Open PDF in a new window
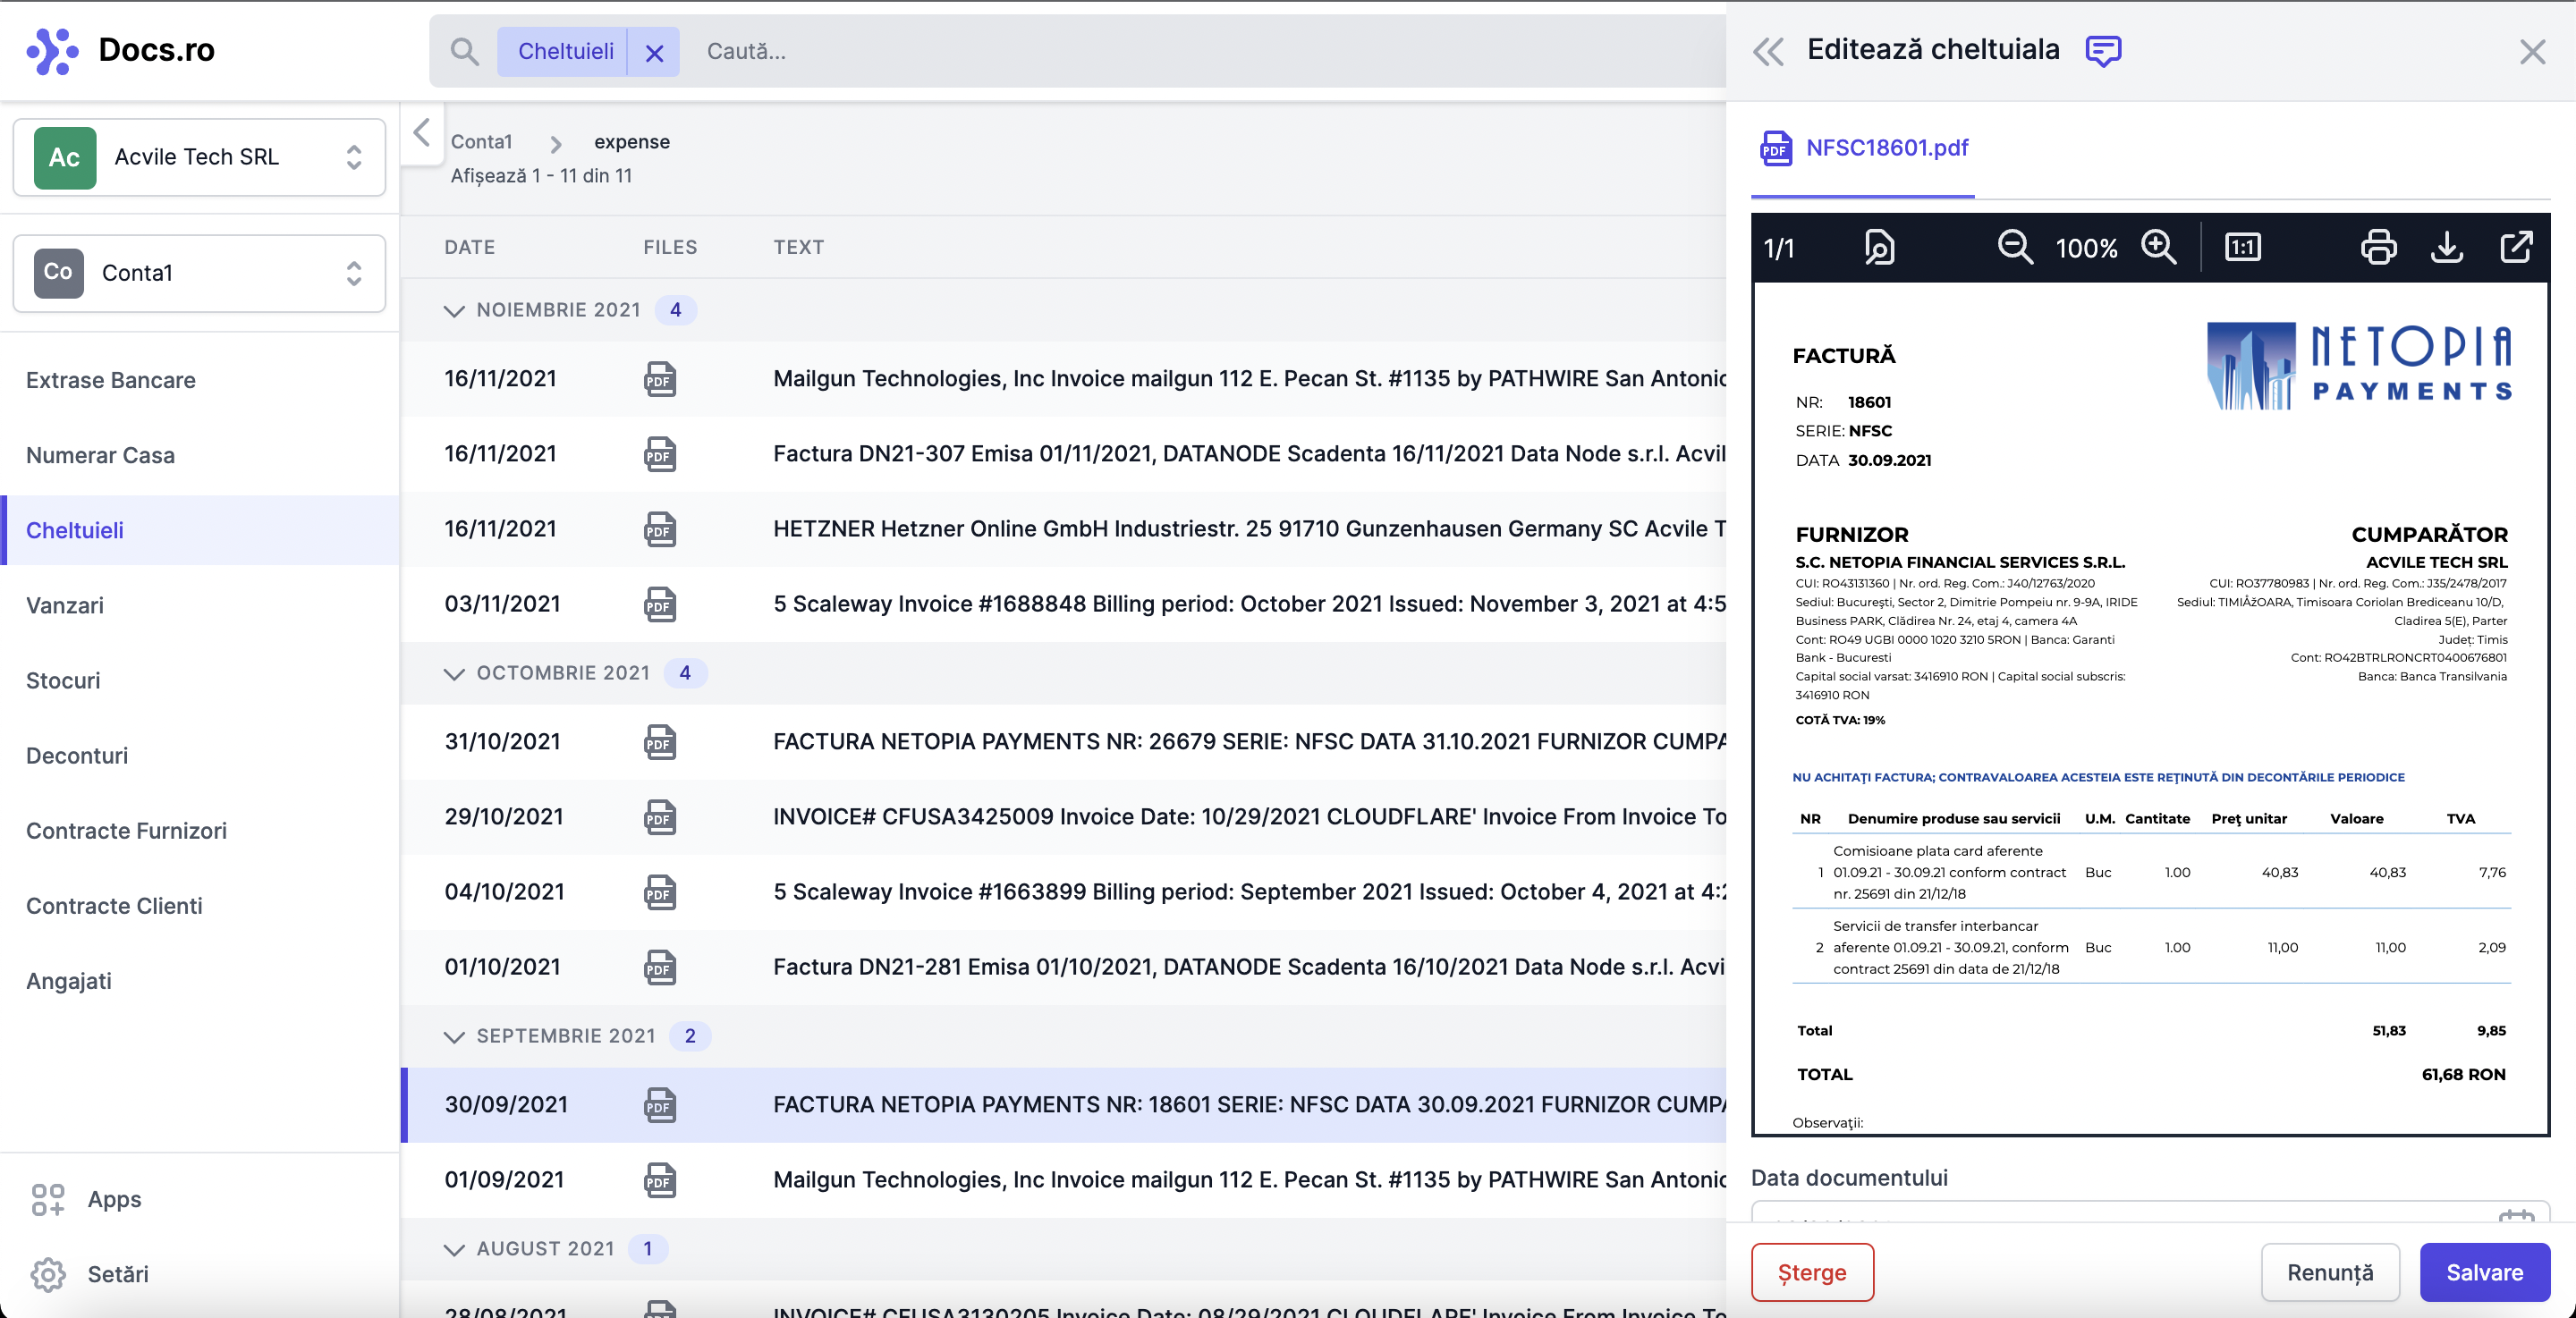Image resolution: width=2576 pixels, height=1318 pixels. click(x=2516, y=247)
